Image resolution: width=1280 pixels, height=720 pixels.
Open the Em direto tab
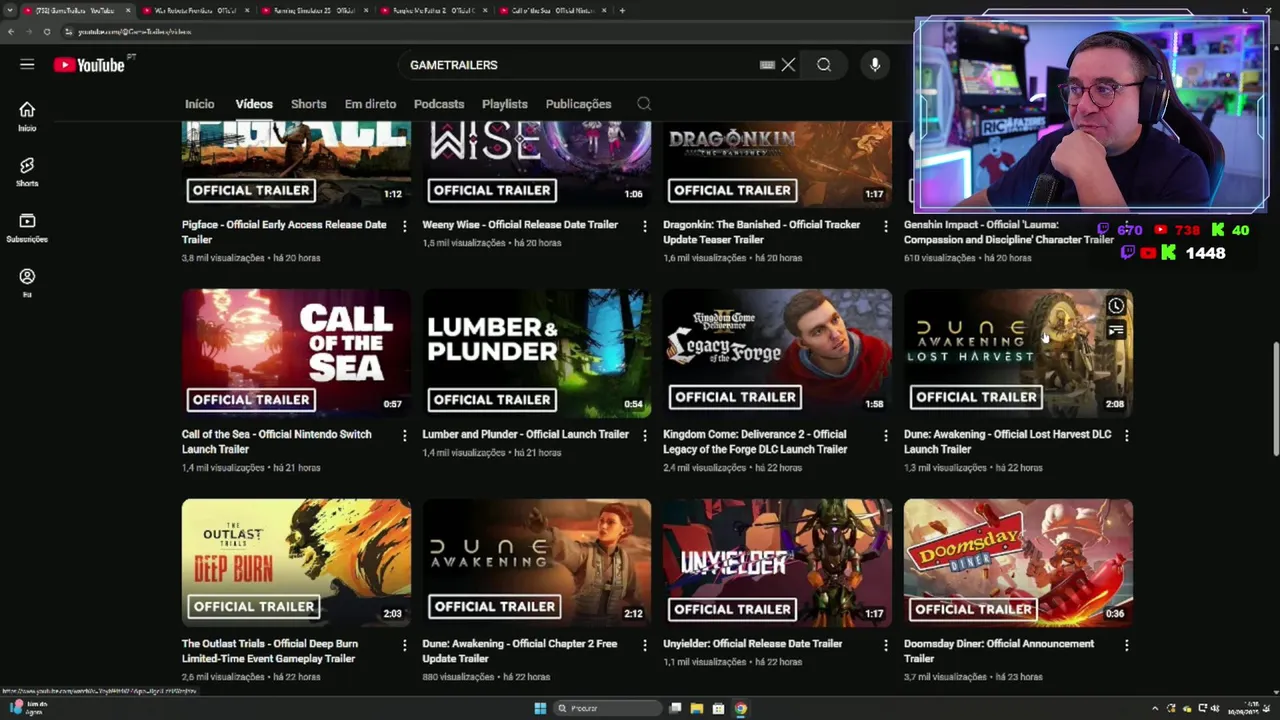[370, 104]
